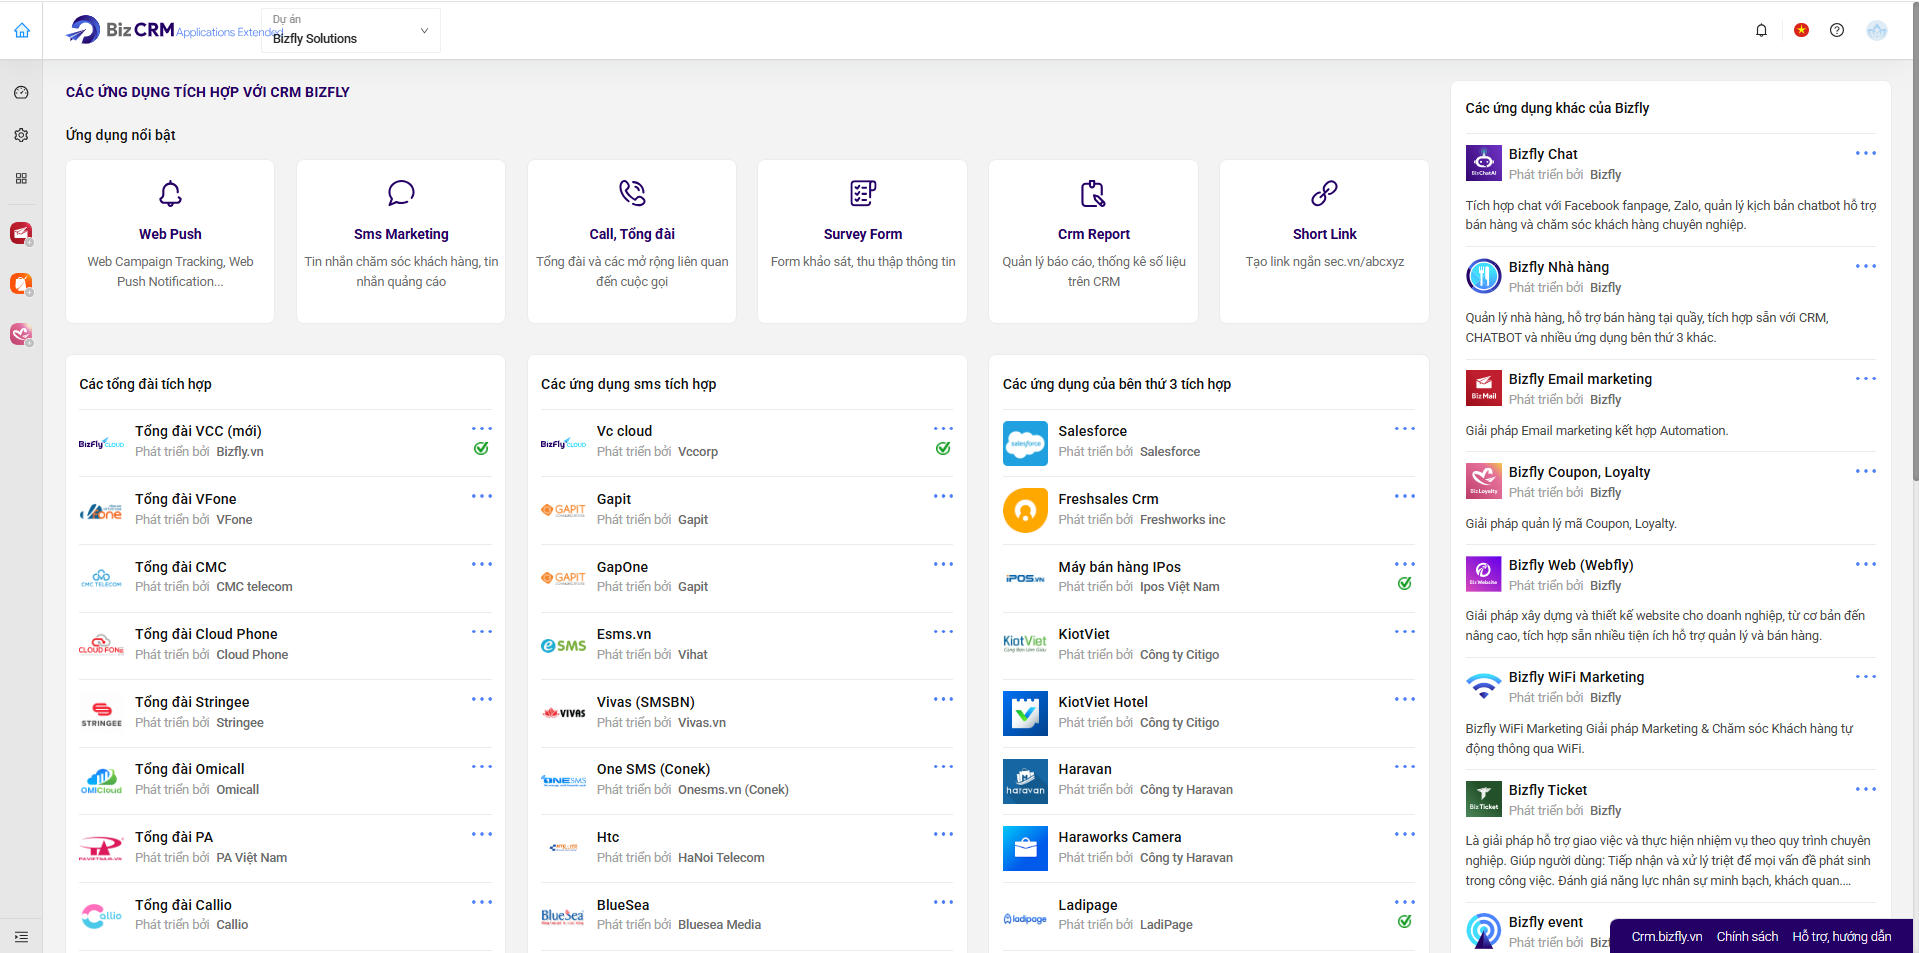Open options menu for Tổng đài Stringee
This screenshot has width=1919, height=953.
pyautogui.click(x=482, y=699)
